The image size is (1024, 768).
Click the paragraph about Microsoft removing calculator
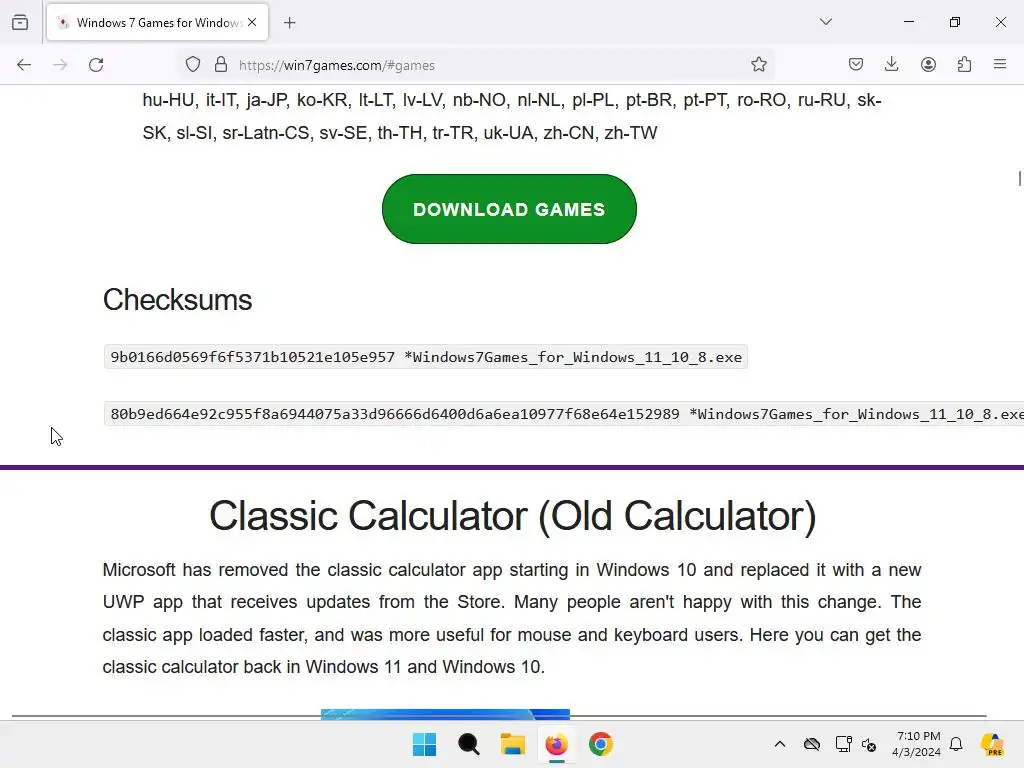click(512, 618)
